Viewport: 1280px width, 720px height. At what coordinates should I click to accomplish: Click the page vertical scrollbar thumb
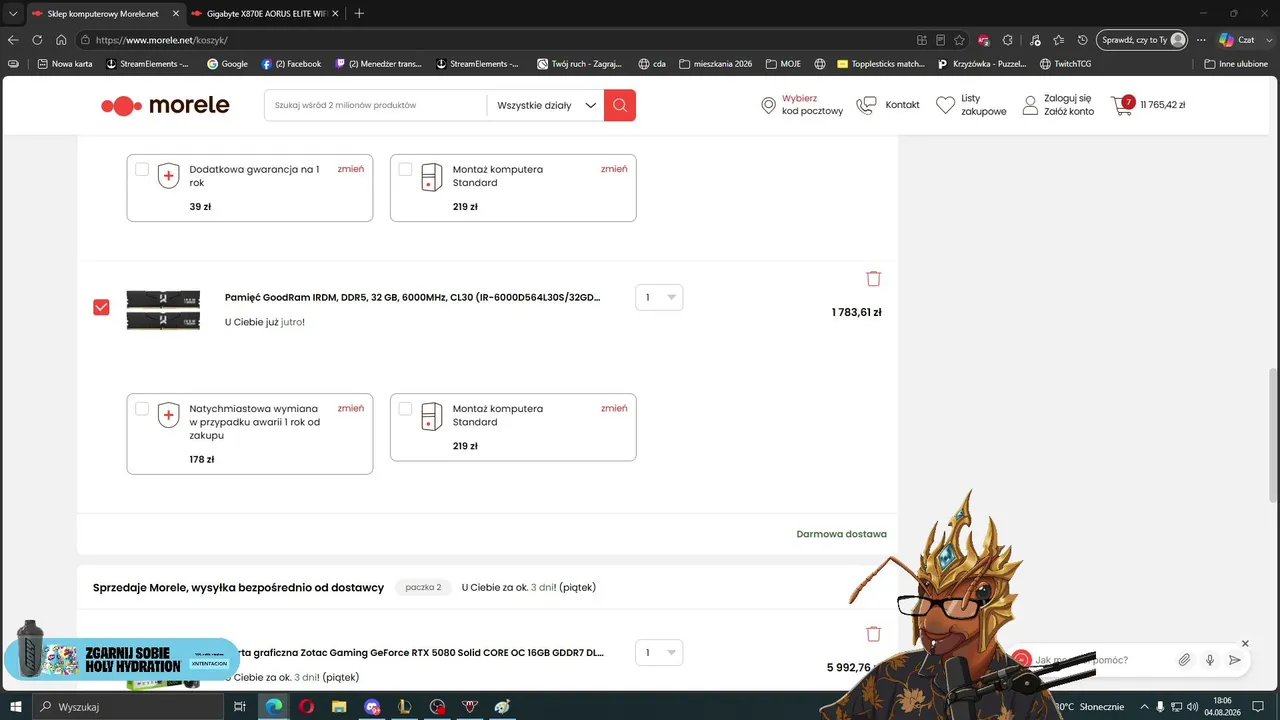[x=1273, y=436]
